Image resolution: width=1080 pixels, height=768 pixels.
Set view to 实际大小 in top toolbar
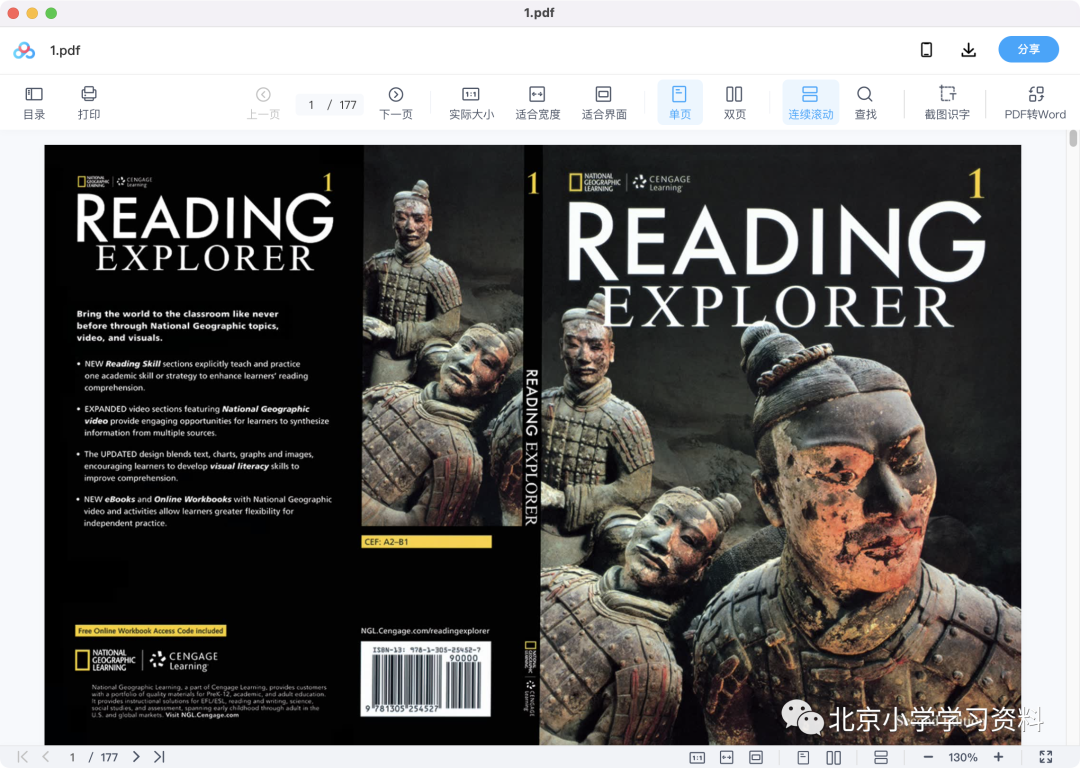471,103
